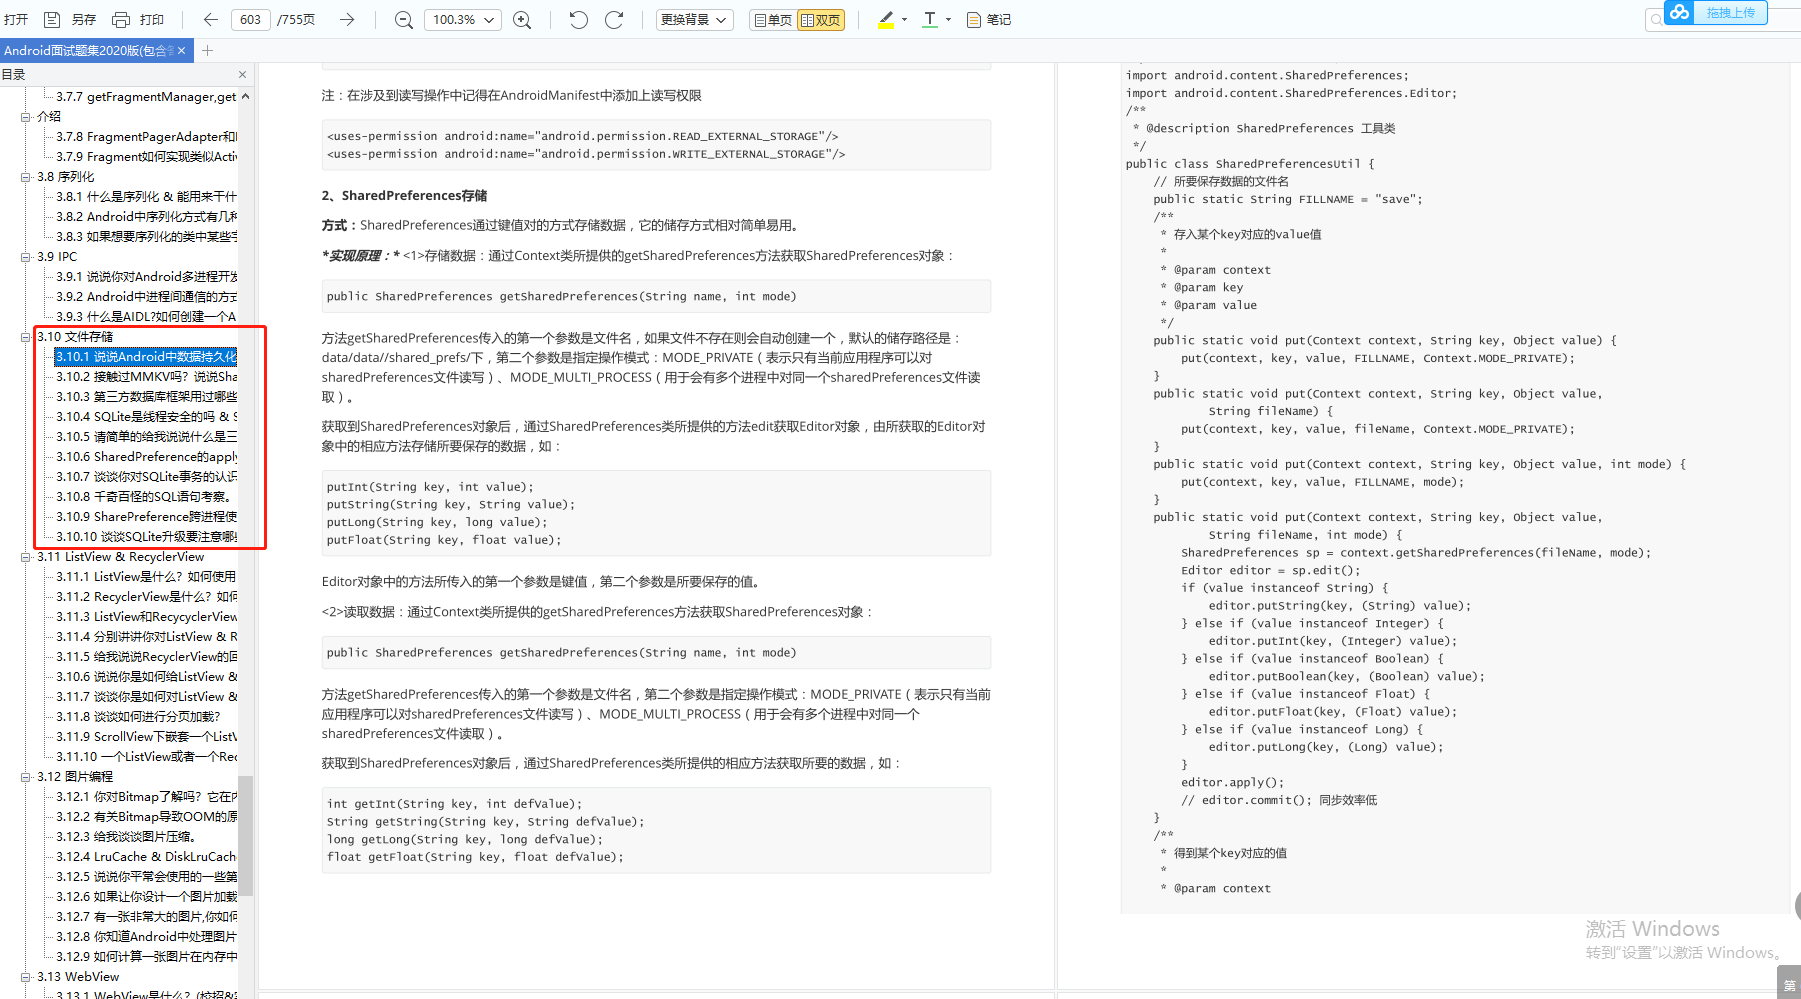Screen dimensions: 1801x999
Task: Open outline entry 3.10.3 第三方数据库框架
Action: [x=146, y=397]
